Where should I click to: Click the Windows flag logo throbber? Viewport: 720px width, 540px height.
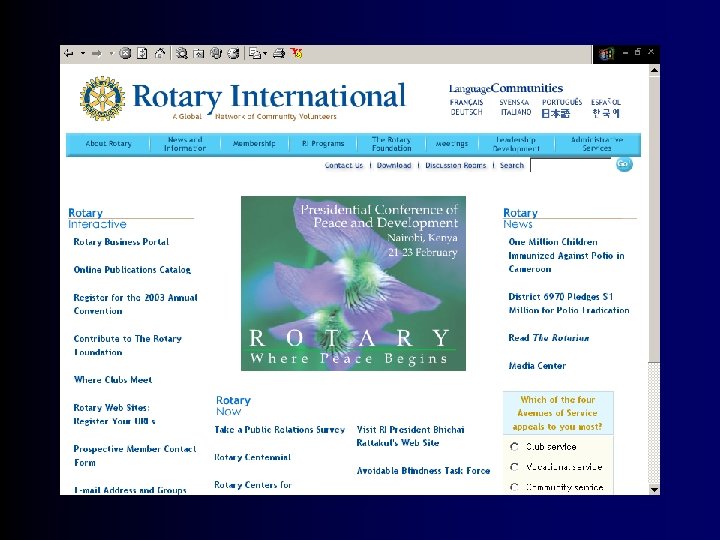pyautogui.click(x=606, y=54)
